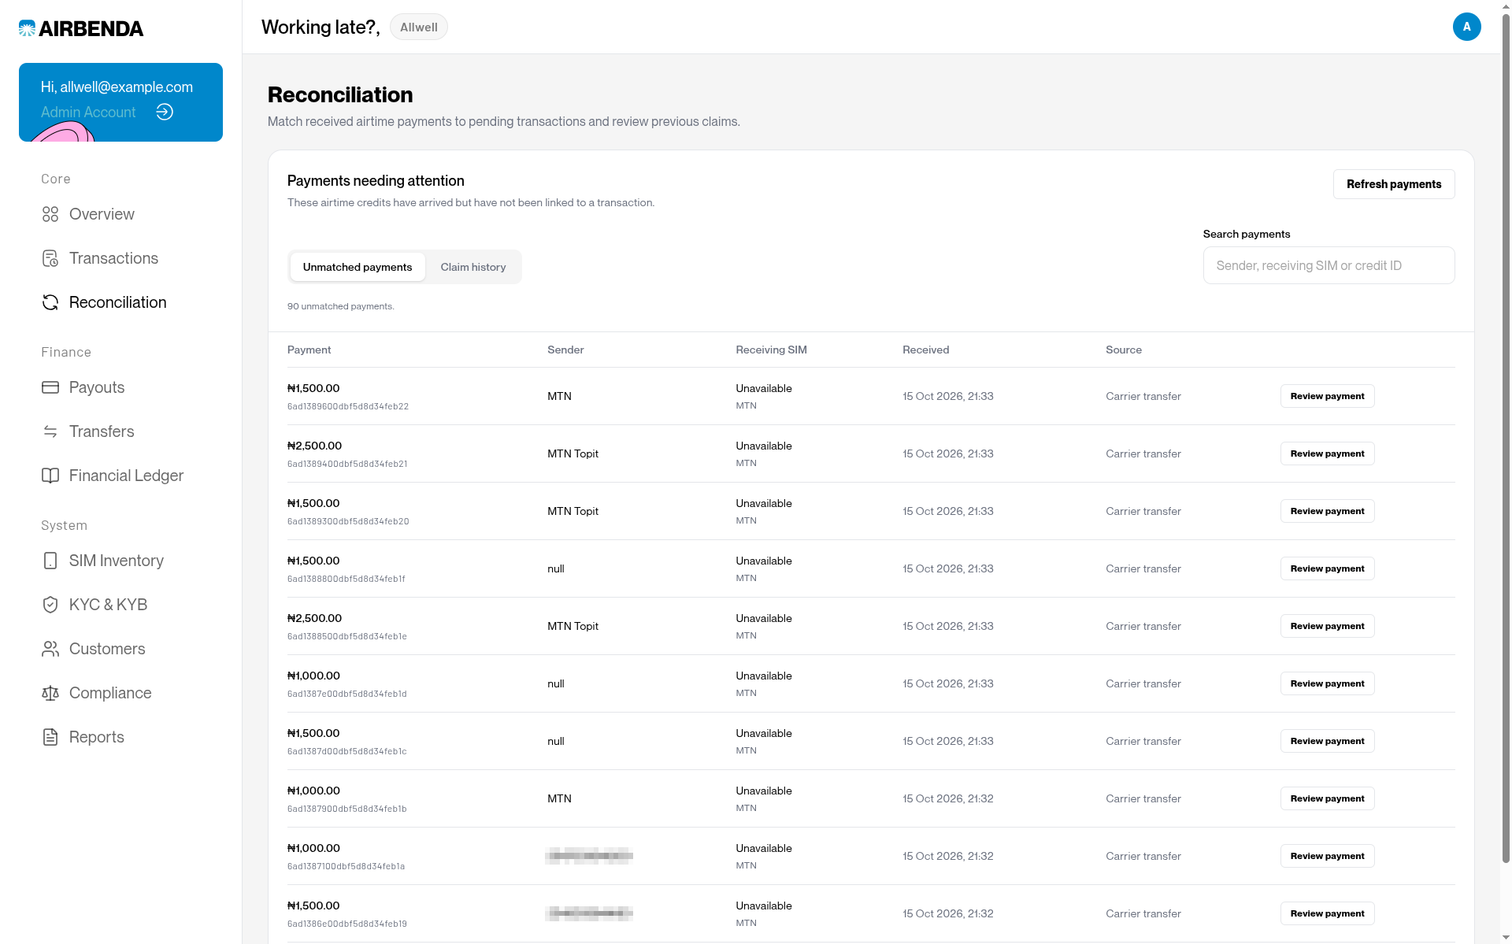This screenshot has height=944, width=1512.
Task: Click the "Reconciliation" page heading
Action: click(x=340, y=95)
